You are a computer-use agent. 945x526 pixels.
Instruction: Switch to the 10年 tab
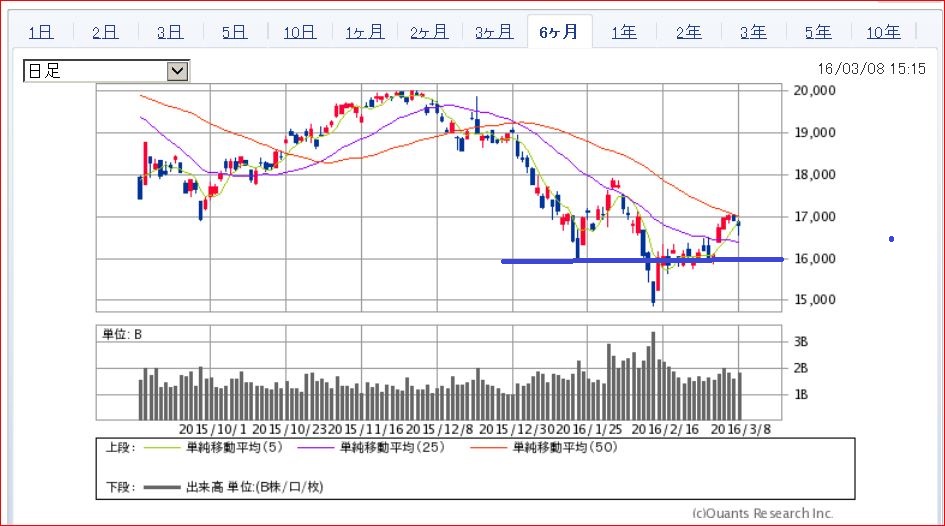(x=883, y=32)
